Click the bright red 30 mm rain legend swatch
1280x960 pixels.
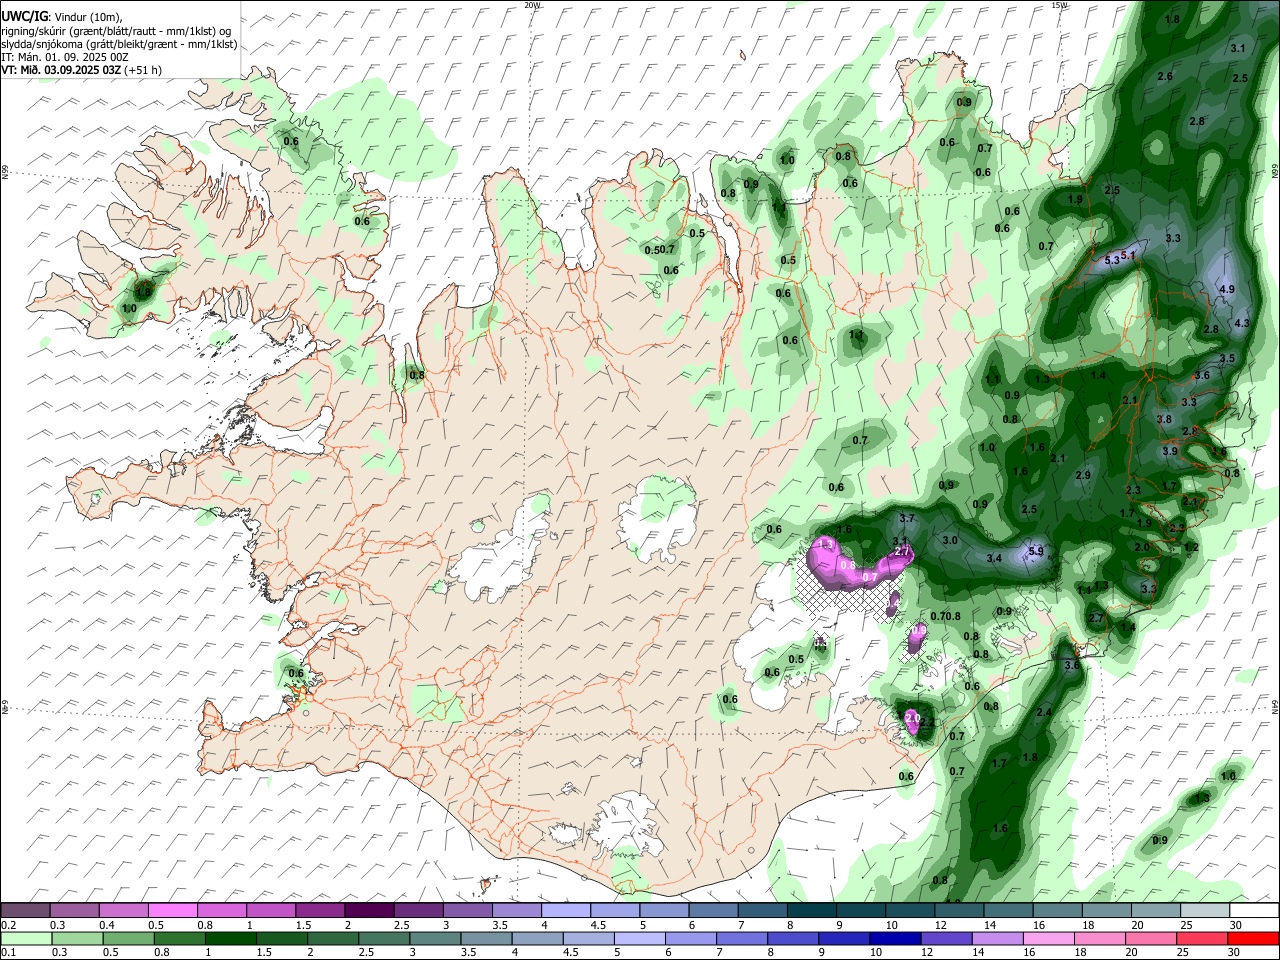pos(1253,938)
